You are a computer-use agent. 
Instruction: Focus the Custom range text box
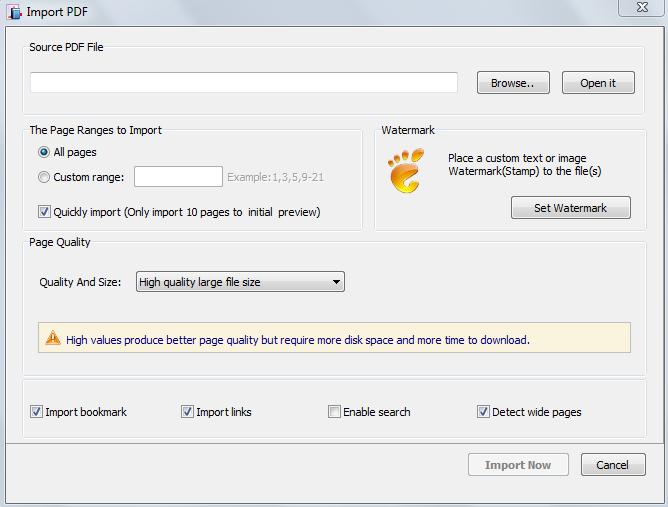point(178,177)
